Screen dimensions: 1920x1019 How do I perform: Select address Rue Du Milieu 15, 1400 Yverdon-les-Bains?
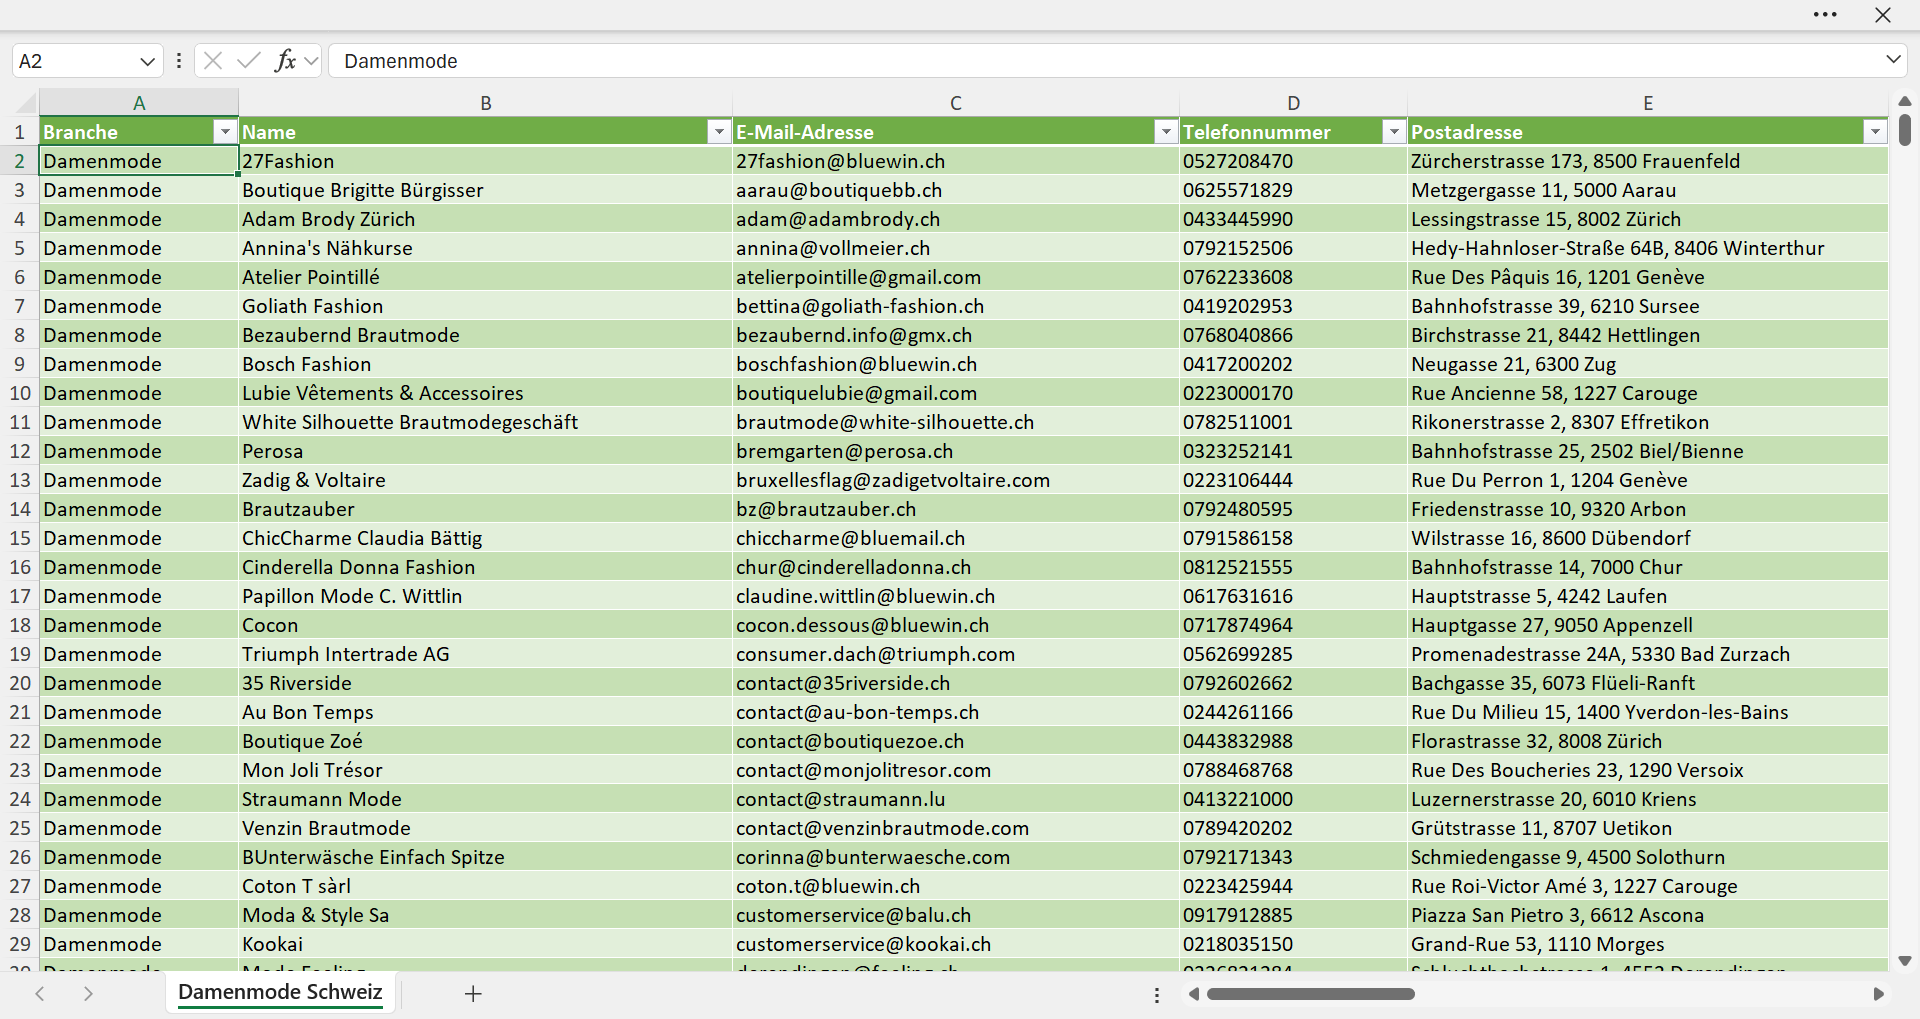click(1648, 712)
